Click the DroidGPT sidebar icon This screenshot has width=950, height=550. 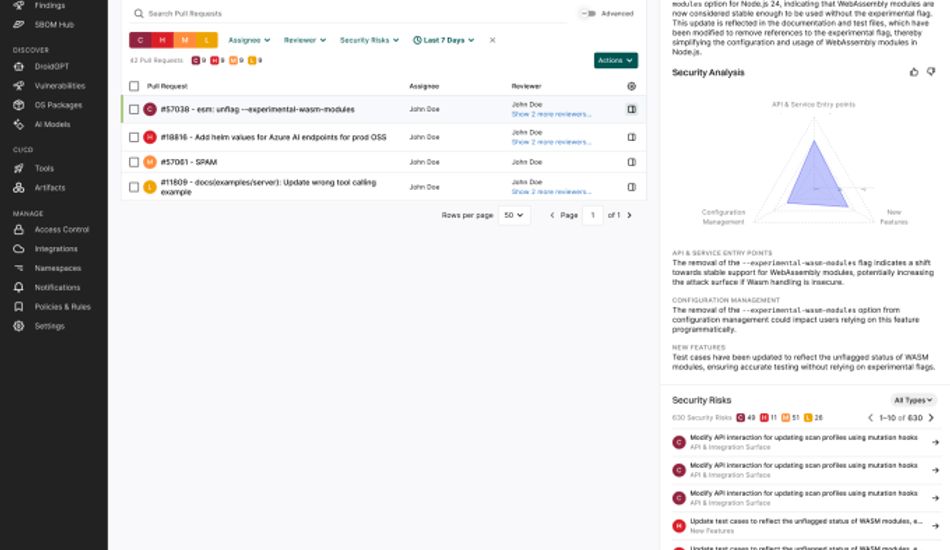19,66
